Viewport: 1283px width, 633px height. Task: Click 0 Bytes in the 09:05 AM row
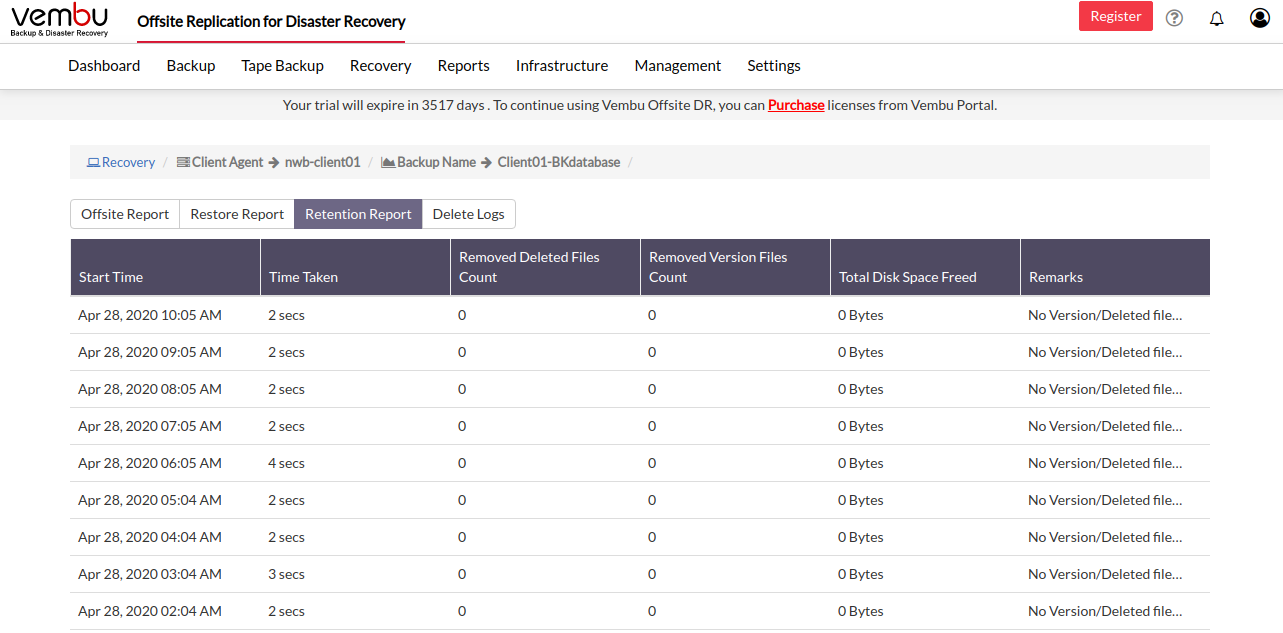point(861,352)
